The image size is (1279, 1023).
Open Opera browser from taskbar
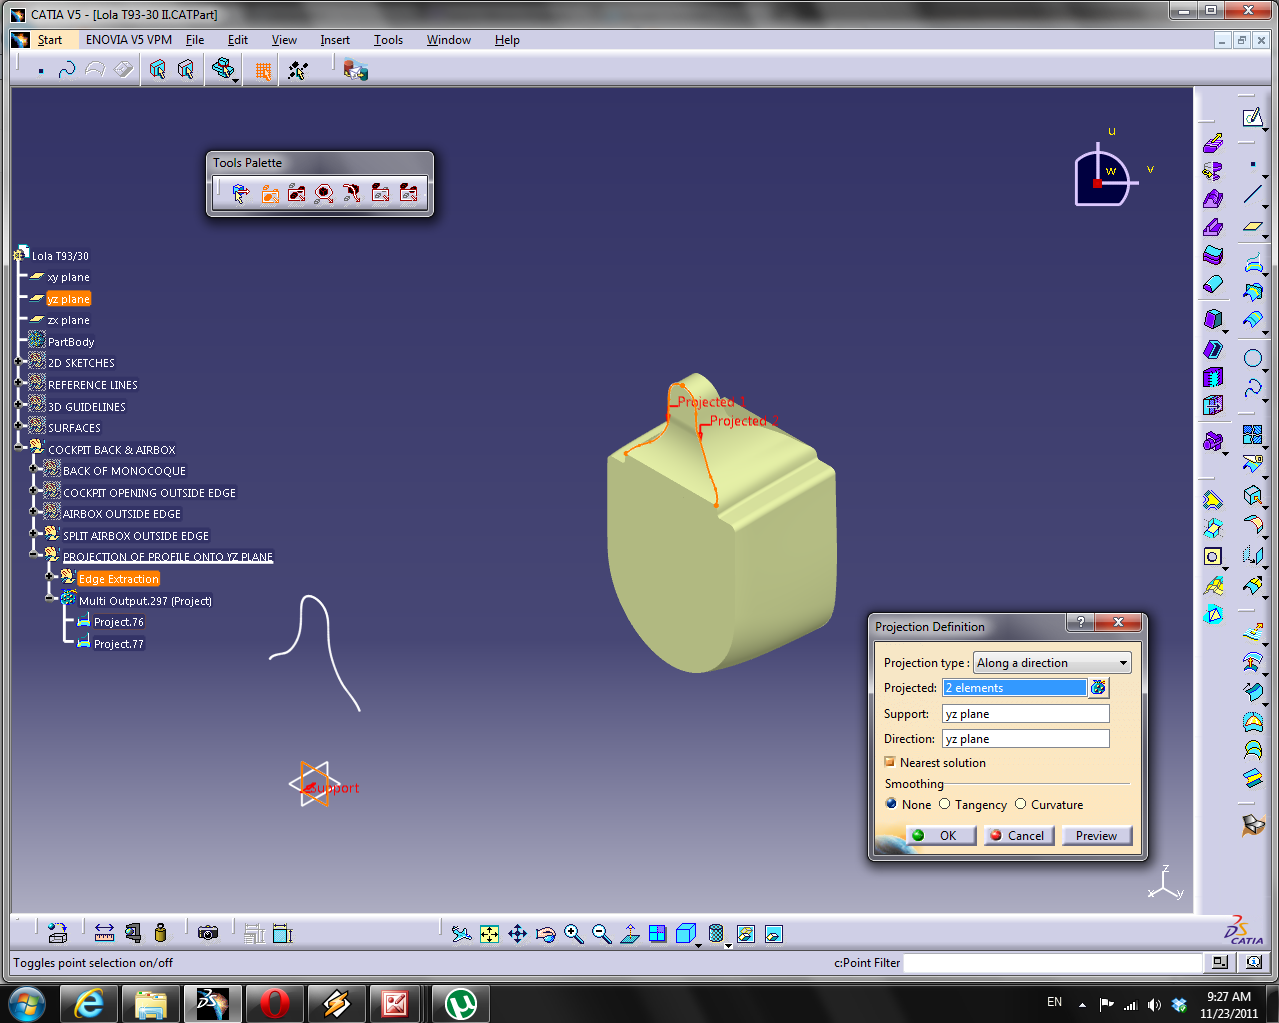(275, 1003)
